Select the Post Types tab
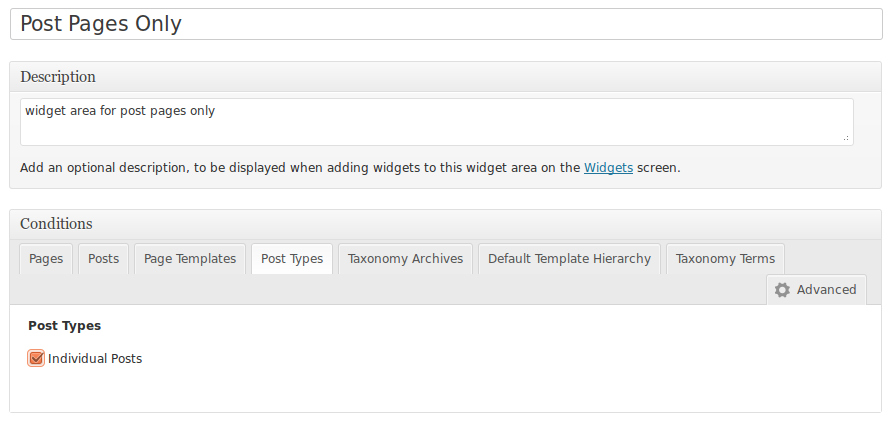This screenshot has width=893, height=428. (292, 259)
